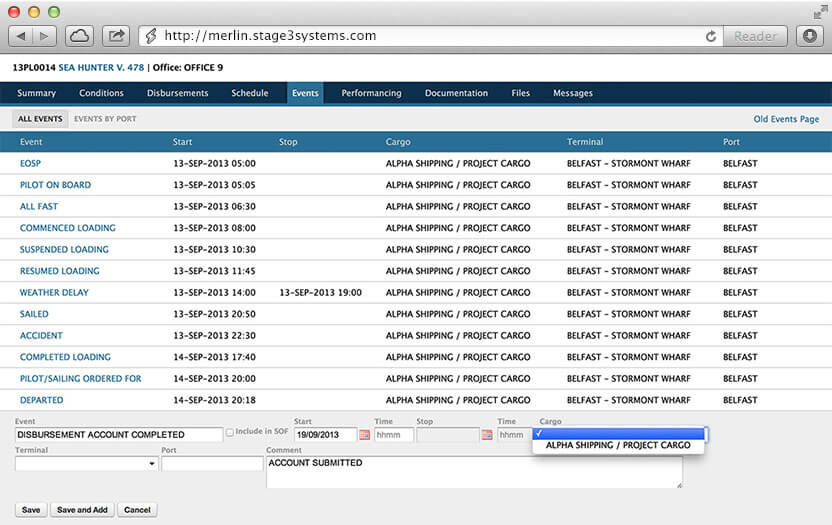Click Save and Add button
The height and width of the screenshot is (525, 832).
(x=82, y=510)
